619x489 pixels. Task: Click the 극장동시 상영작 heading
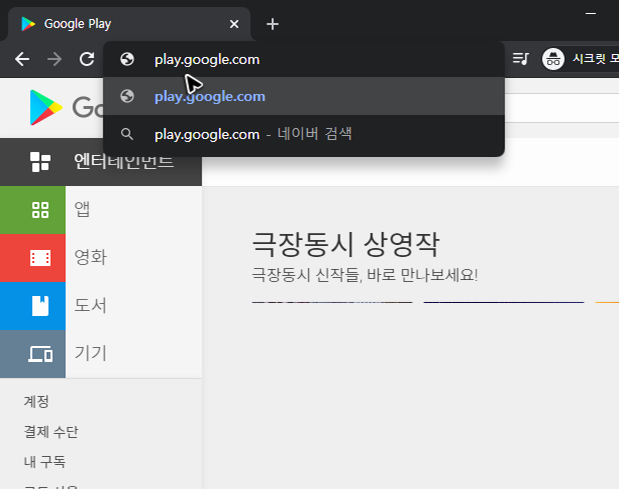point(345,244)
